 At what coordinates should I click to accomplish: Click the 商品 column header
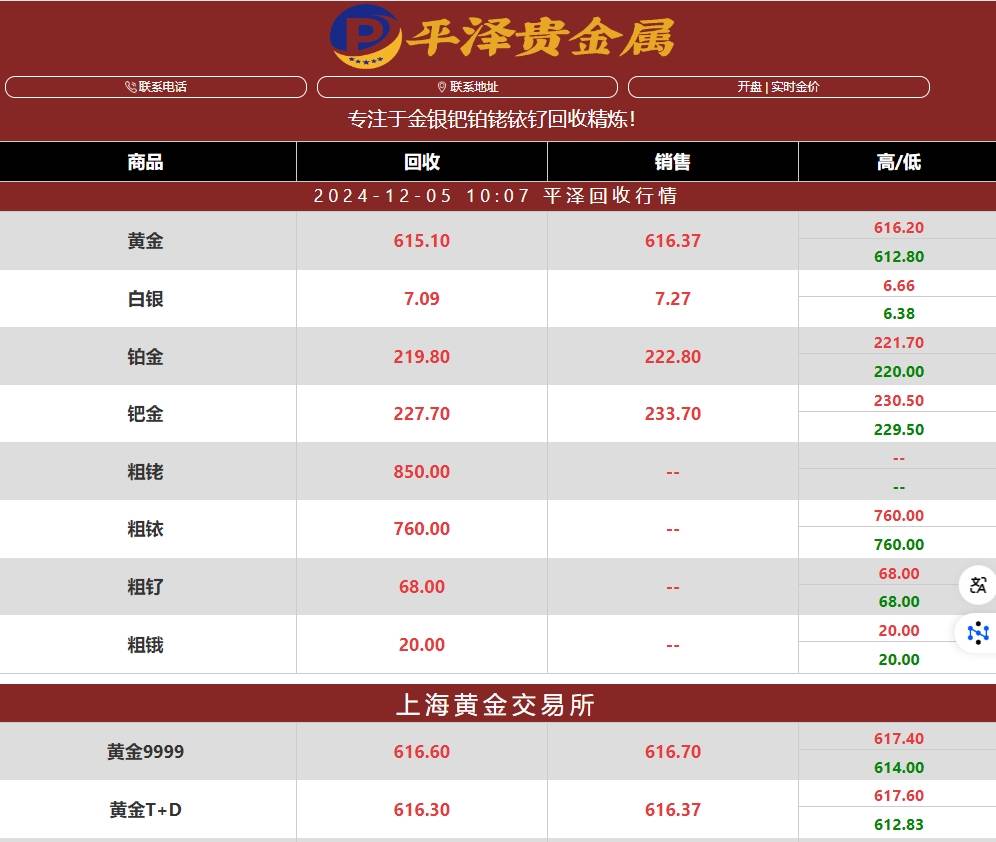pyautogui.click(x=145, y=162)
